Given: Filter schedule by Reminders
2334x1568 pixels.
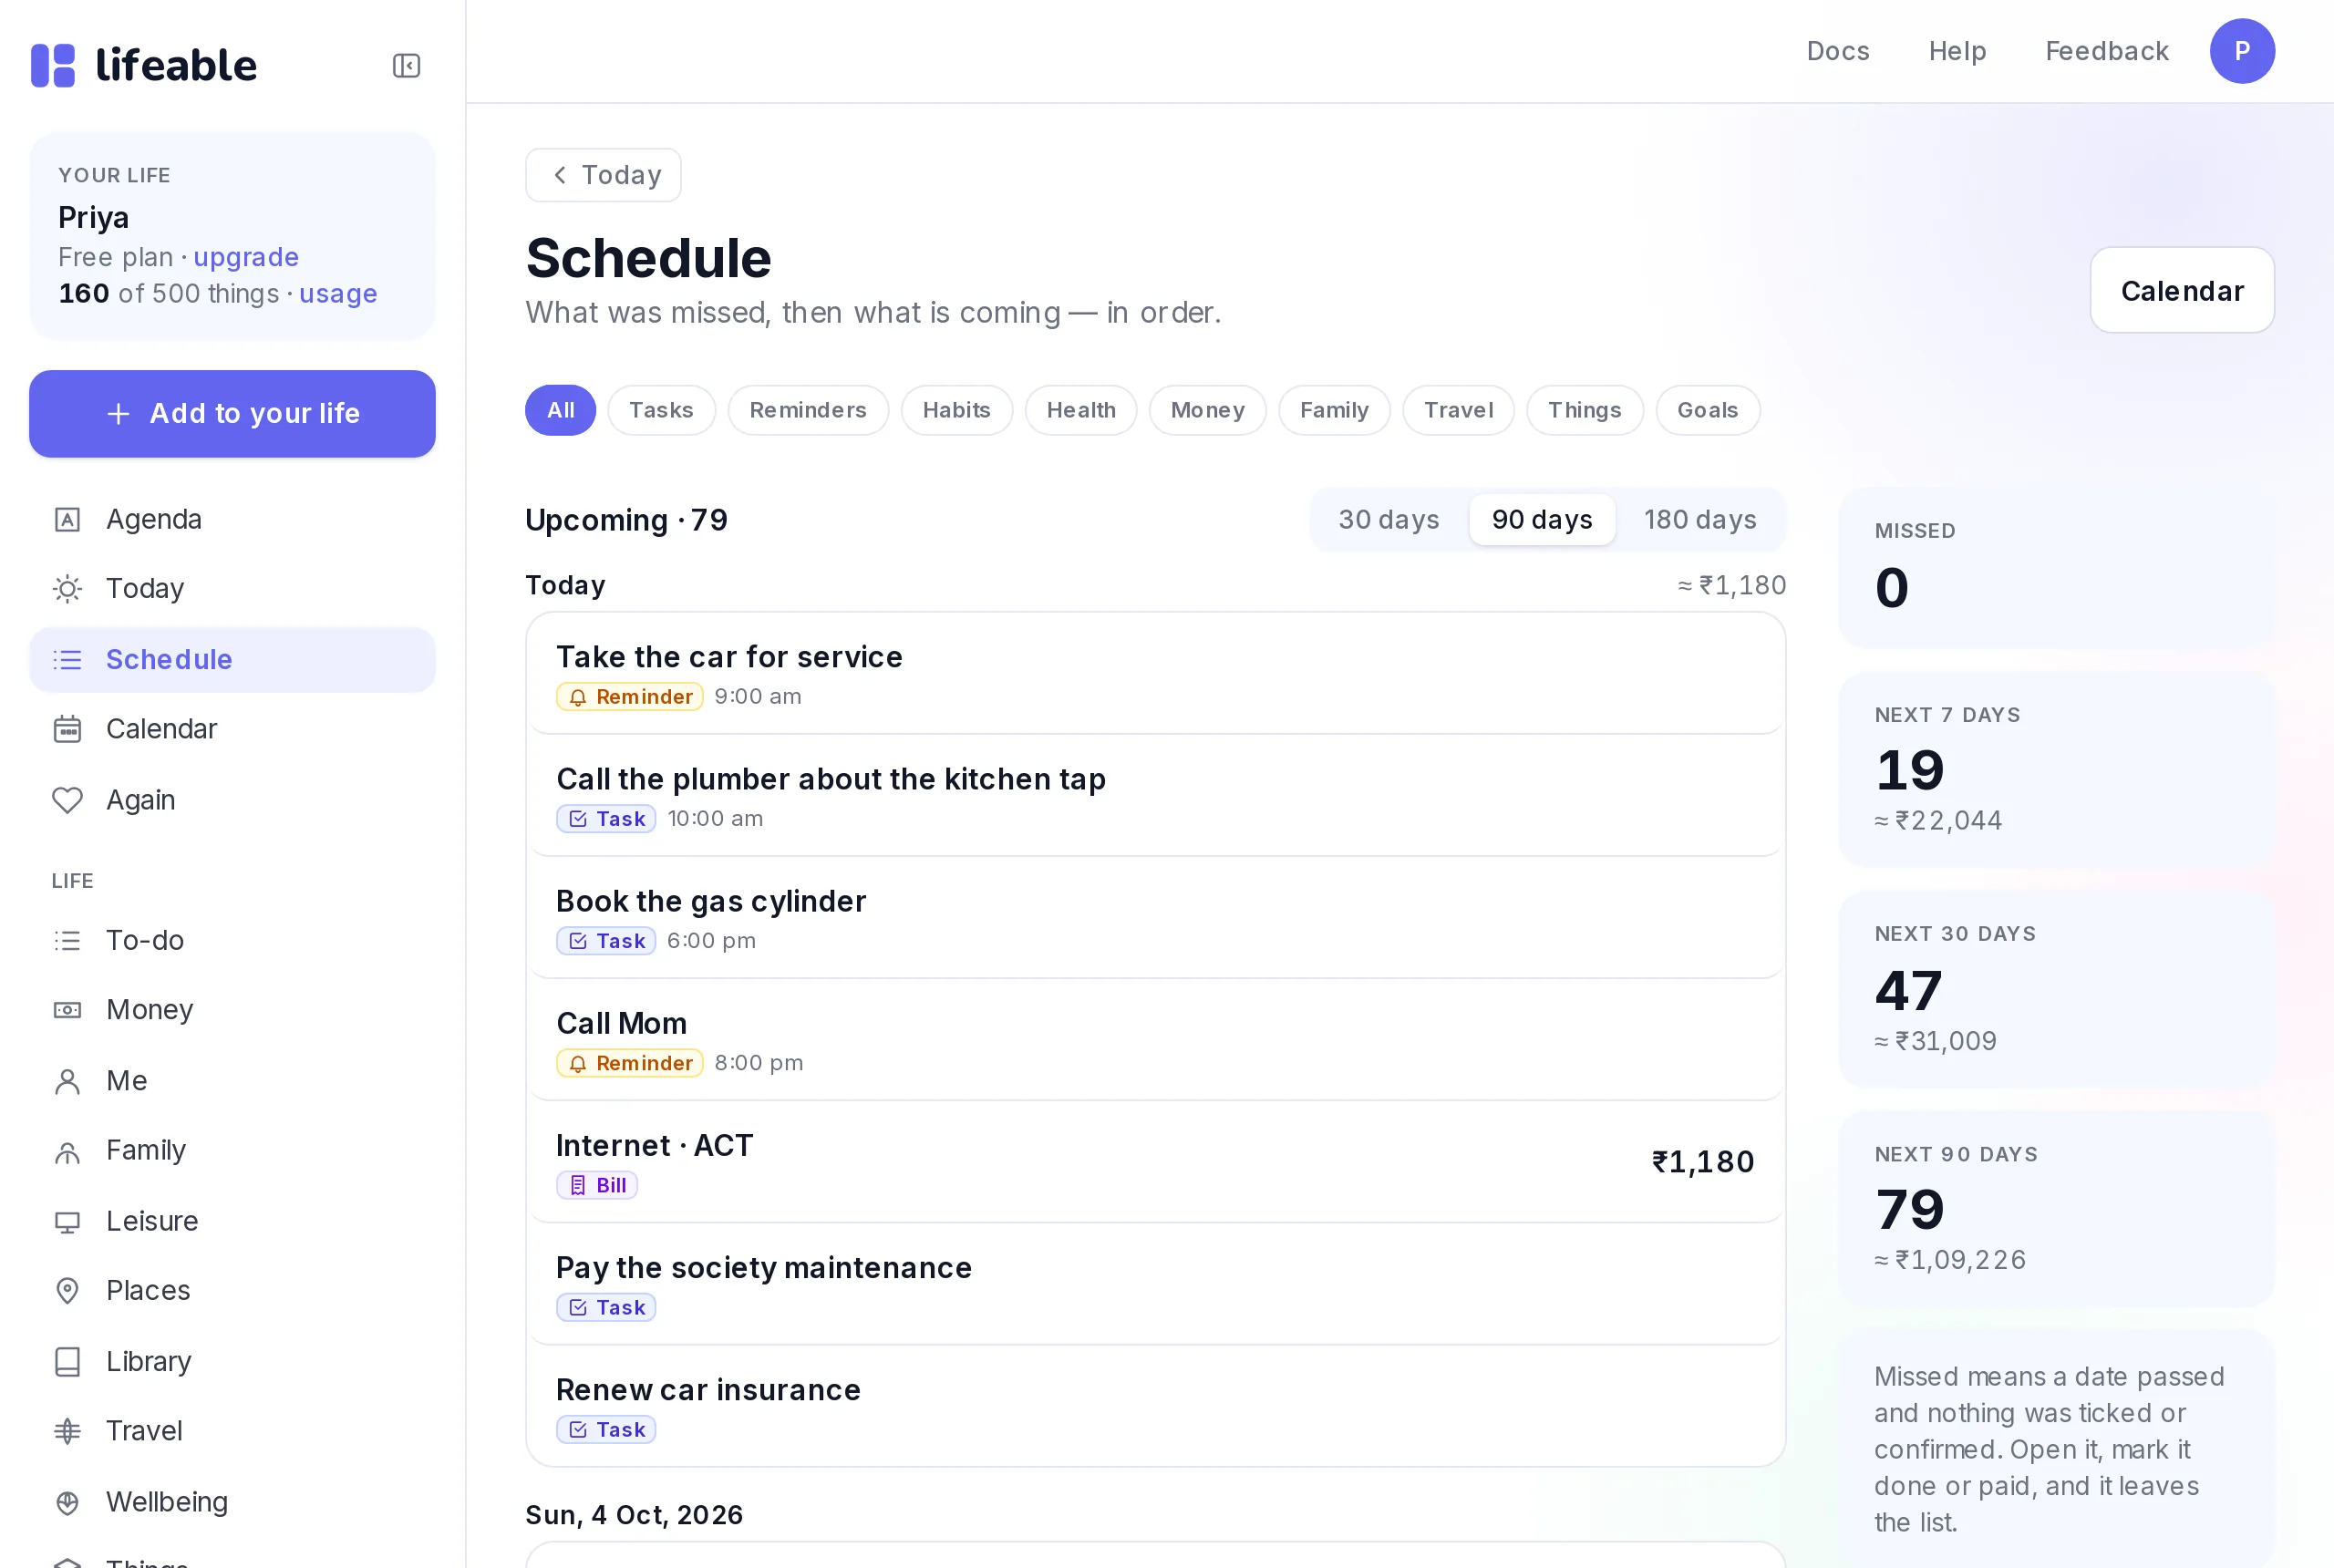Looking at the screenshot, I should click(808, 410).
